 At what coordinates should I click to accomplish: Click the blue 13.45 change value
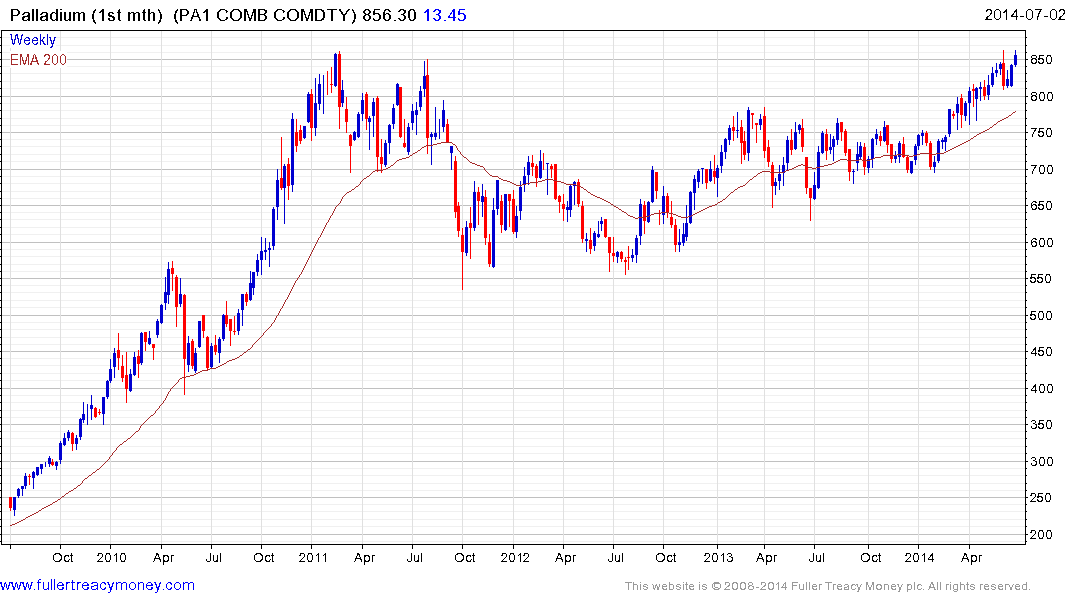(444, 15)
